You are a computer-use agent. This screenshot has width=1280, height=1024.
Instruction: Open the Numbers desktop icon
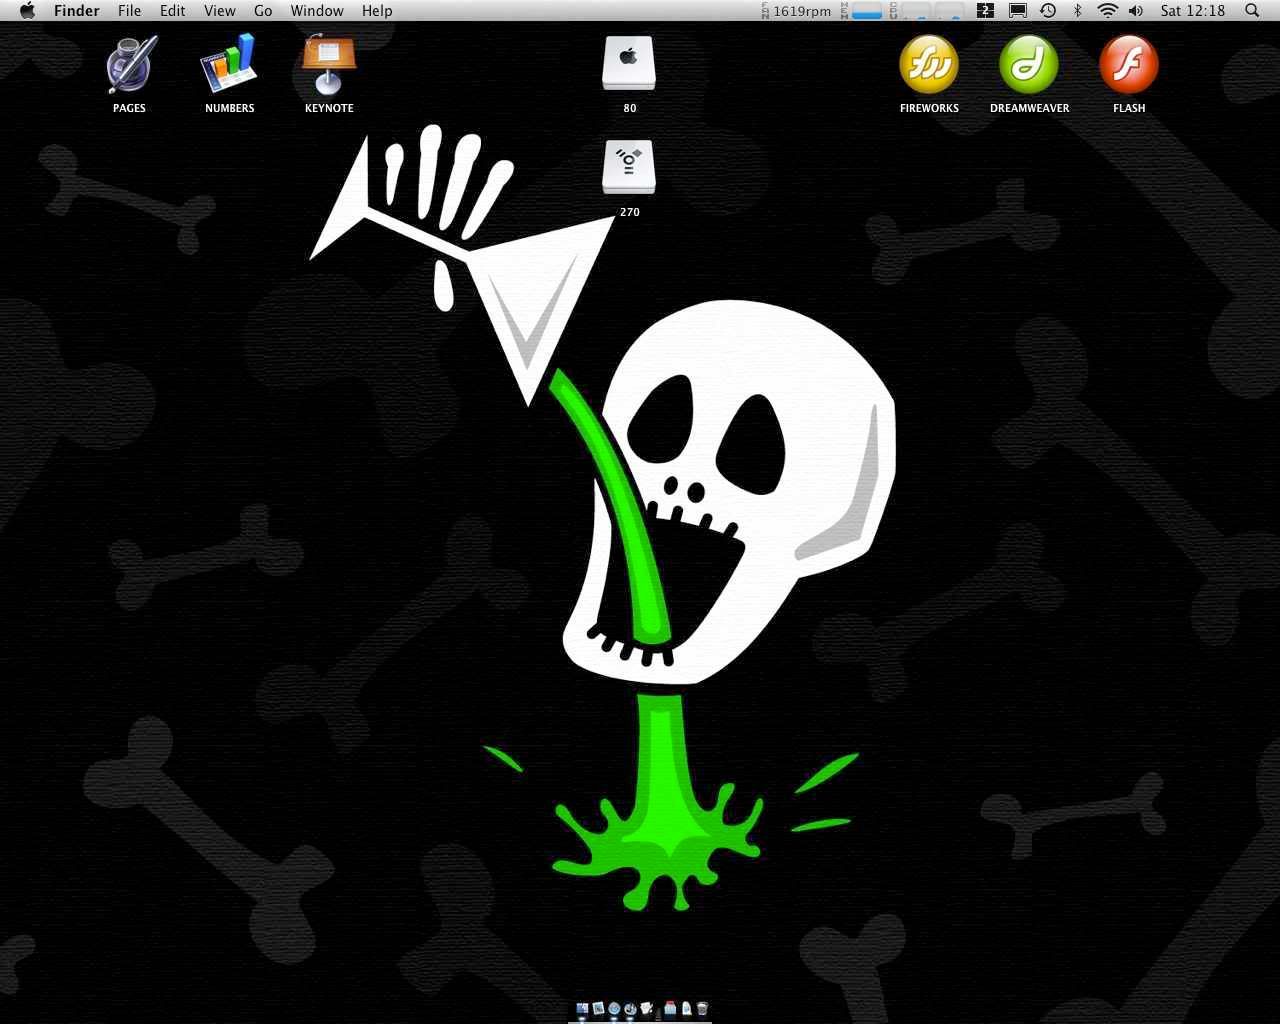[229, 66]
